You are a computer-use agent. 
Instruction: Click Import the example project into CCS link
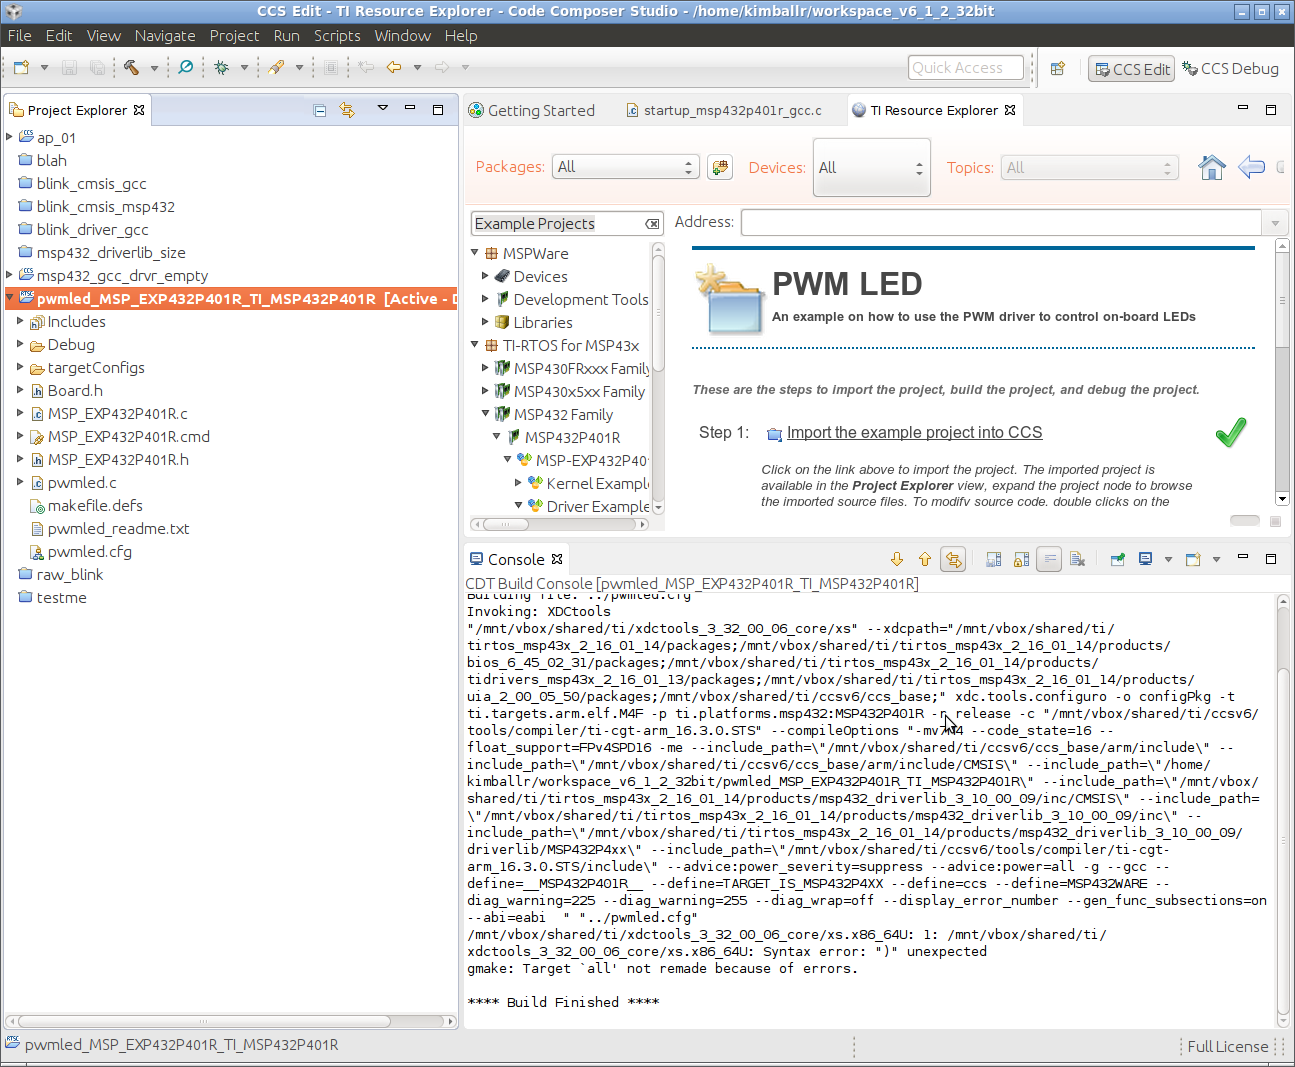point(914,432)
